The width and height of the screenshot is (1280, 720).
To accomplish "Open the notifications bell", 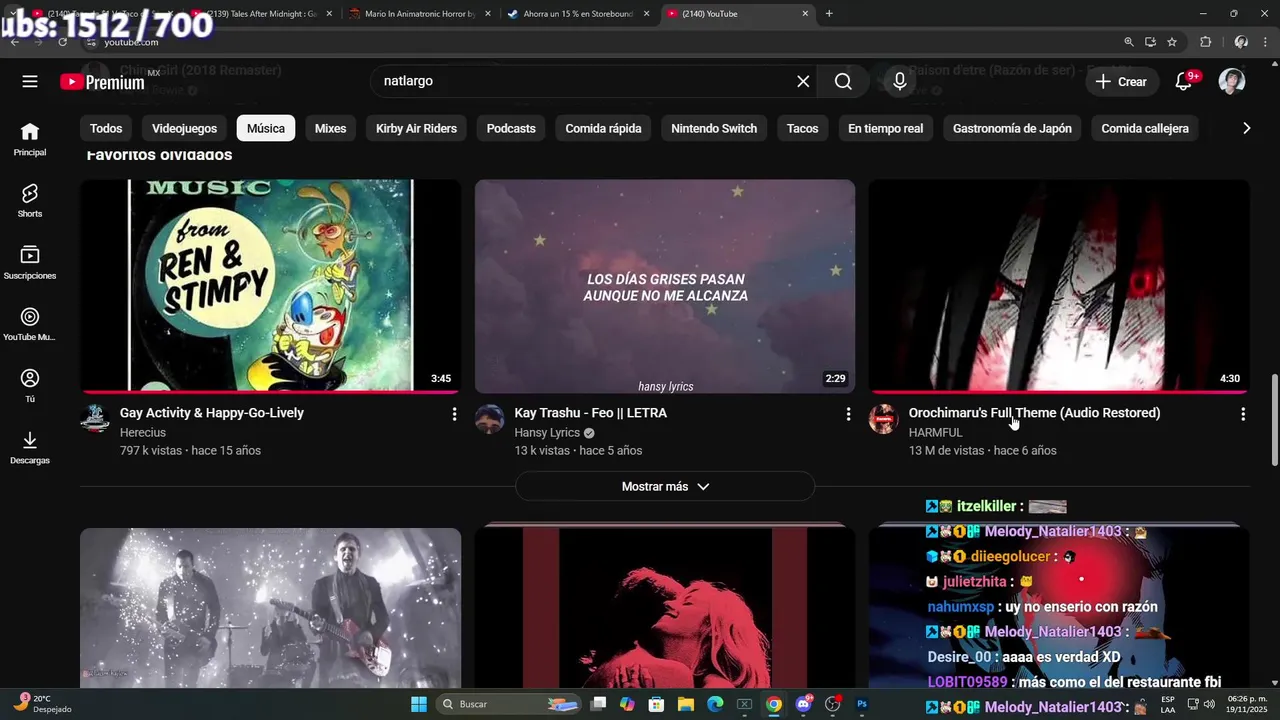I will coord(1183,82).
